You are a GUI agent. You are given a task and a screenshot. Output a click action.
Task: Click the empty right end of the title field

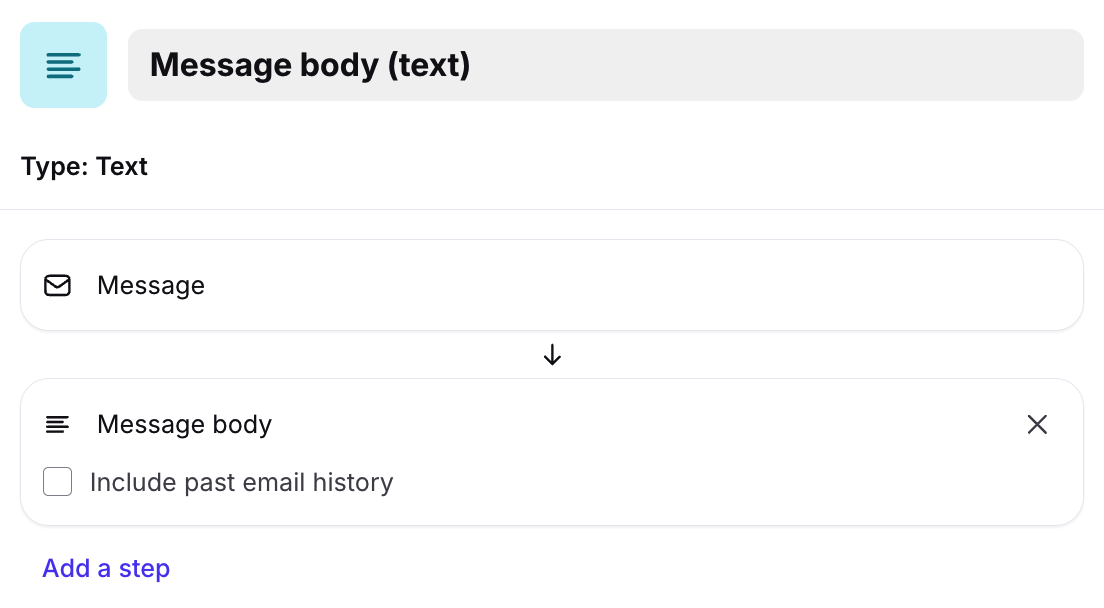950,65
